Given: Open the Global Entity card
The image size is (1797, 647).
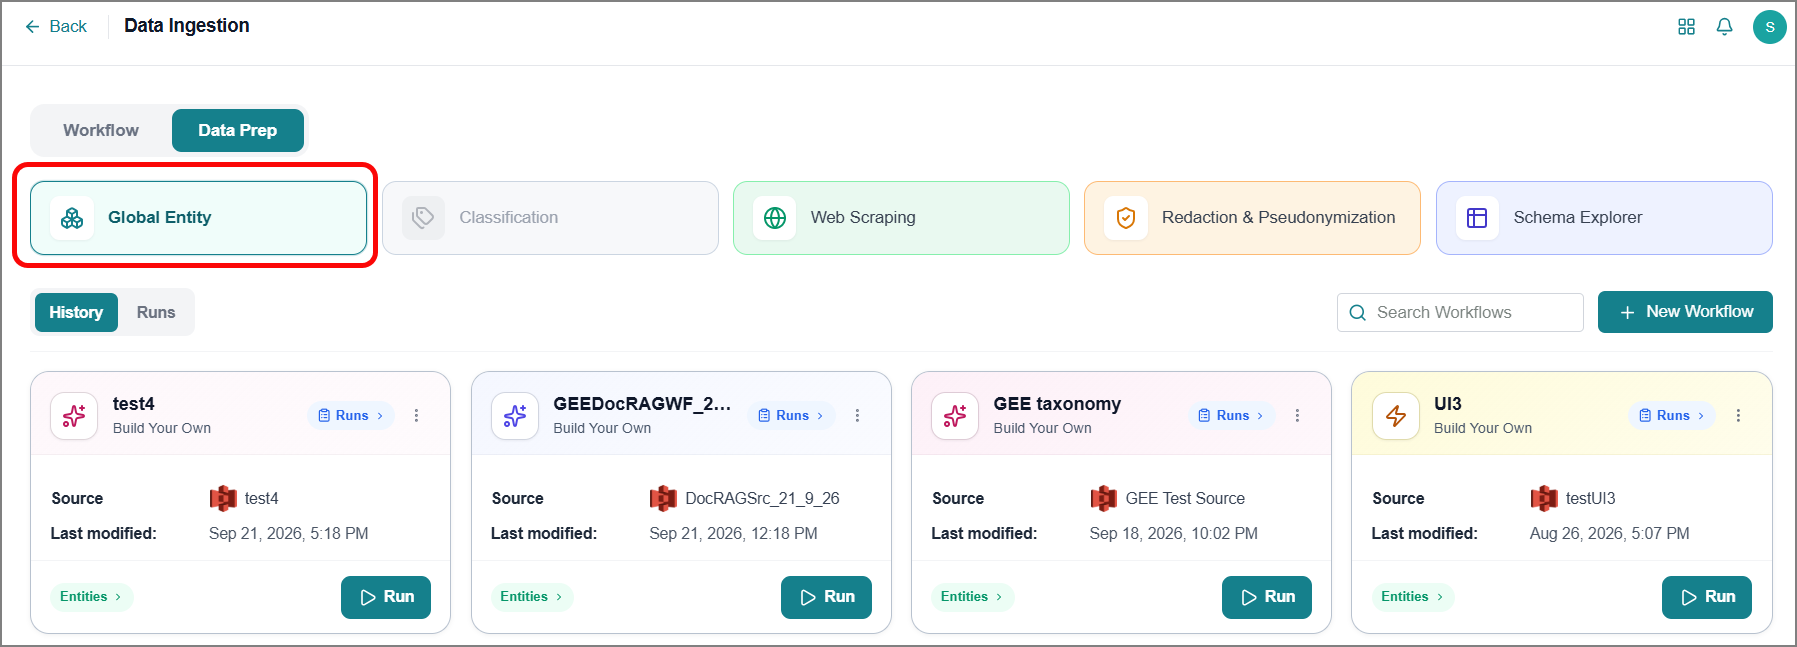Looking at the screenshot, I should 198,218.
